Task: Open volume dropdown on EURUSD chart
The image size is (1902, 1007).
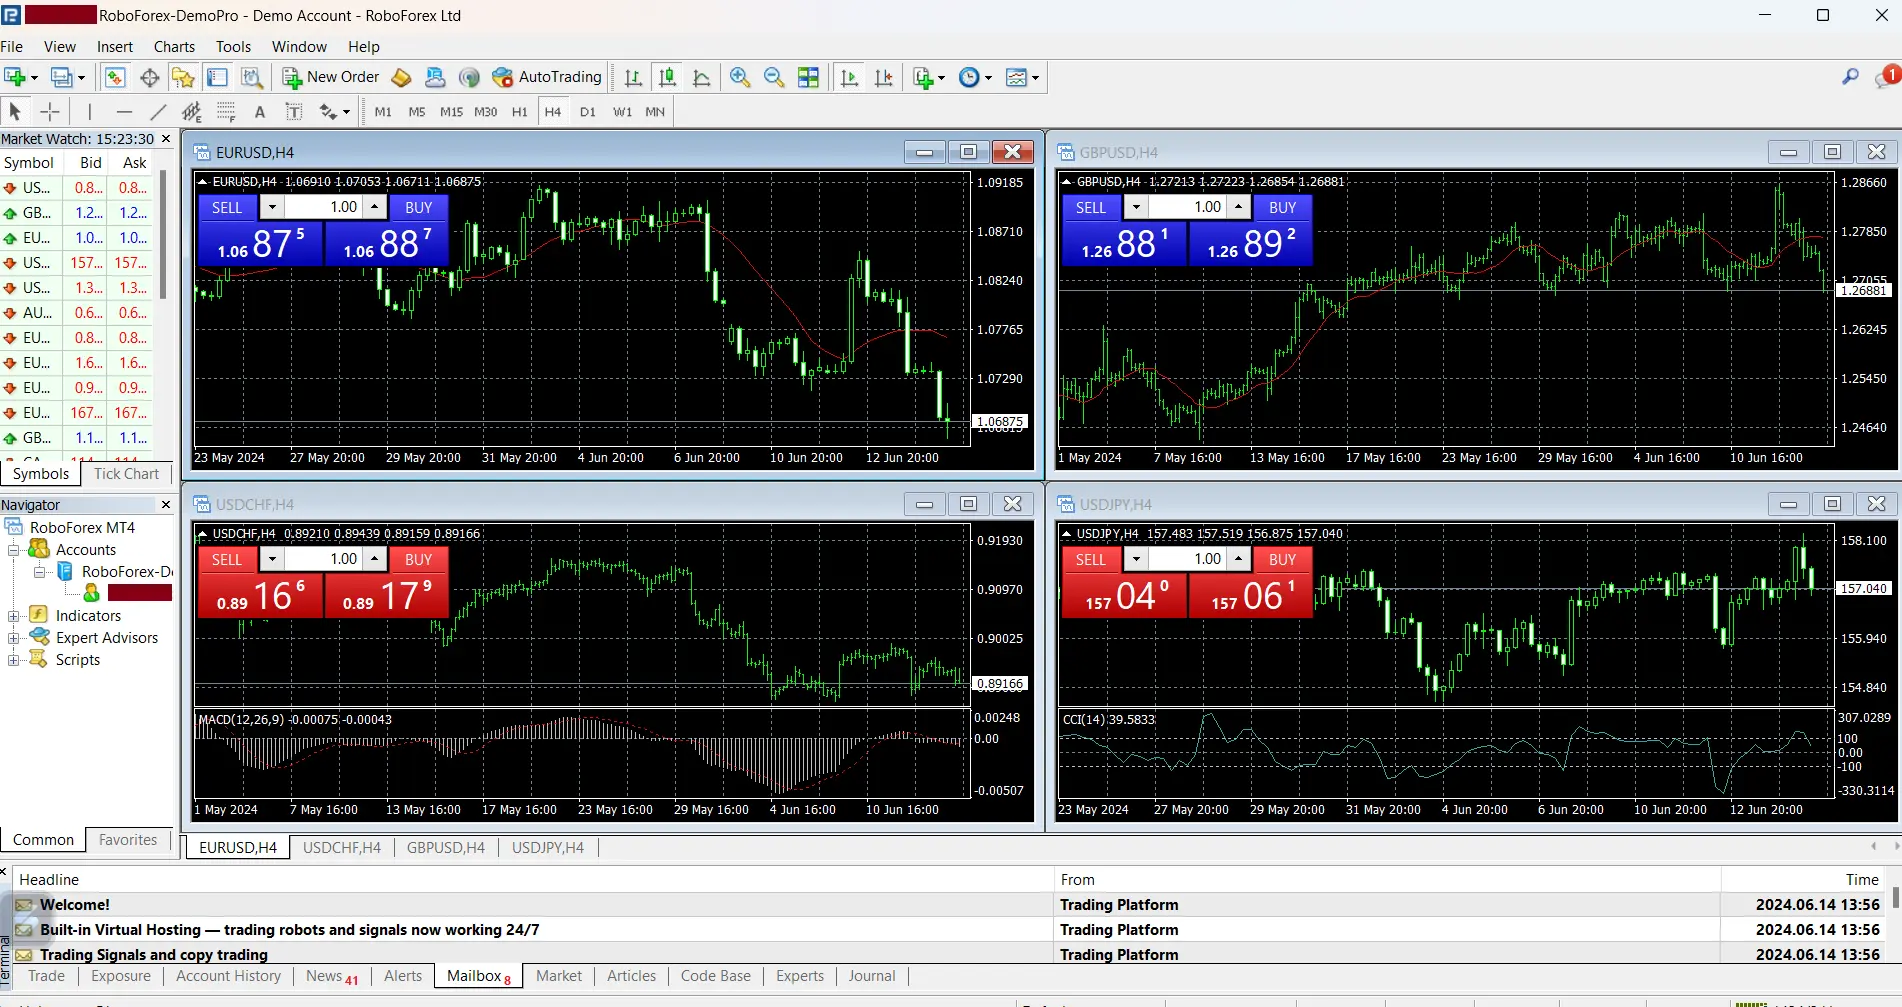Action: tap(272, 207)
